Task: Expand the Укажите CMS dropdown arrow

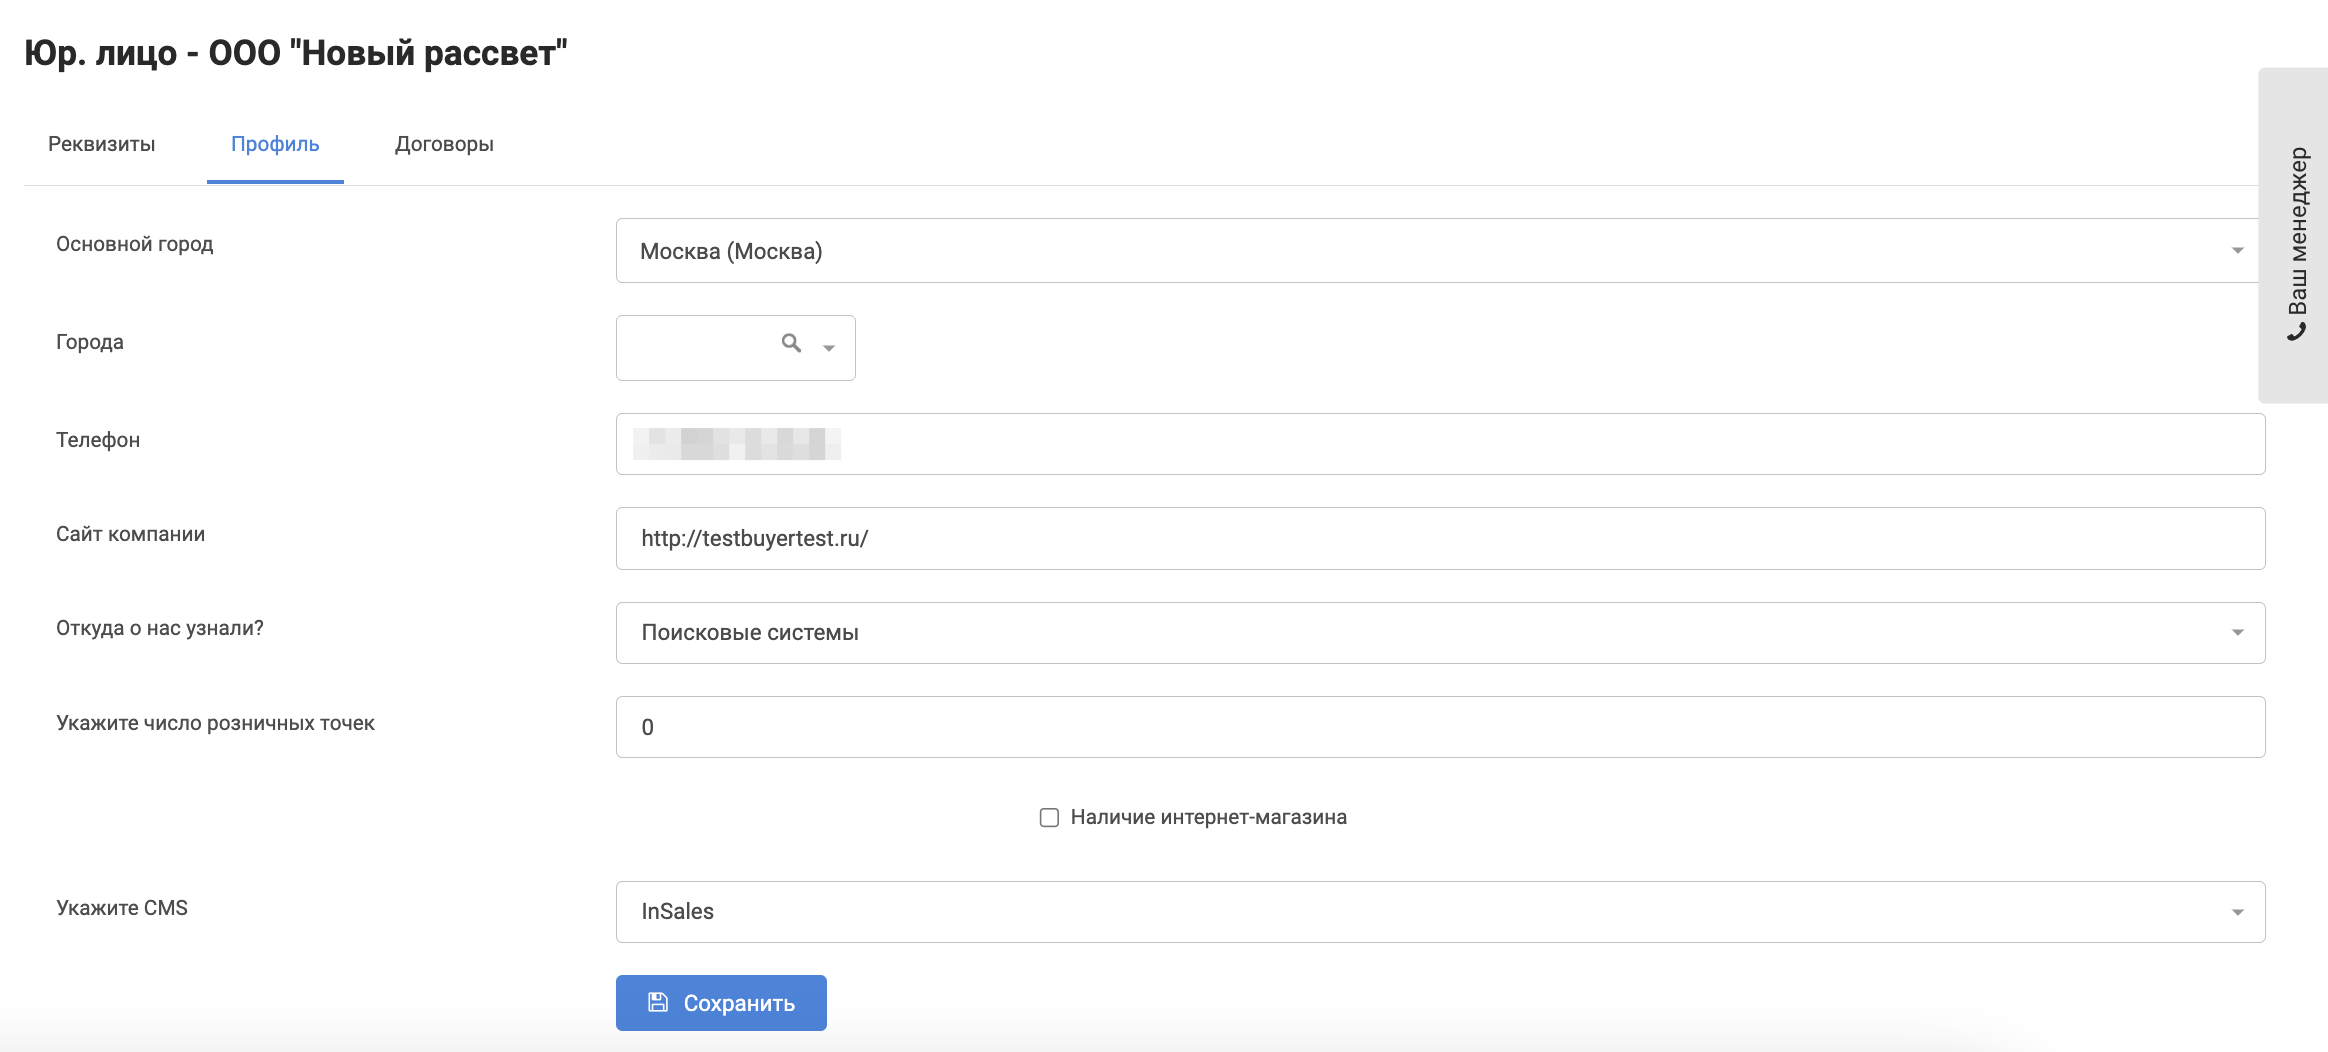Action: point(2237,912)
